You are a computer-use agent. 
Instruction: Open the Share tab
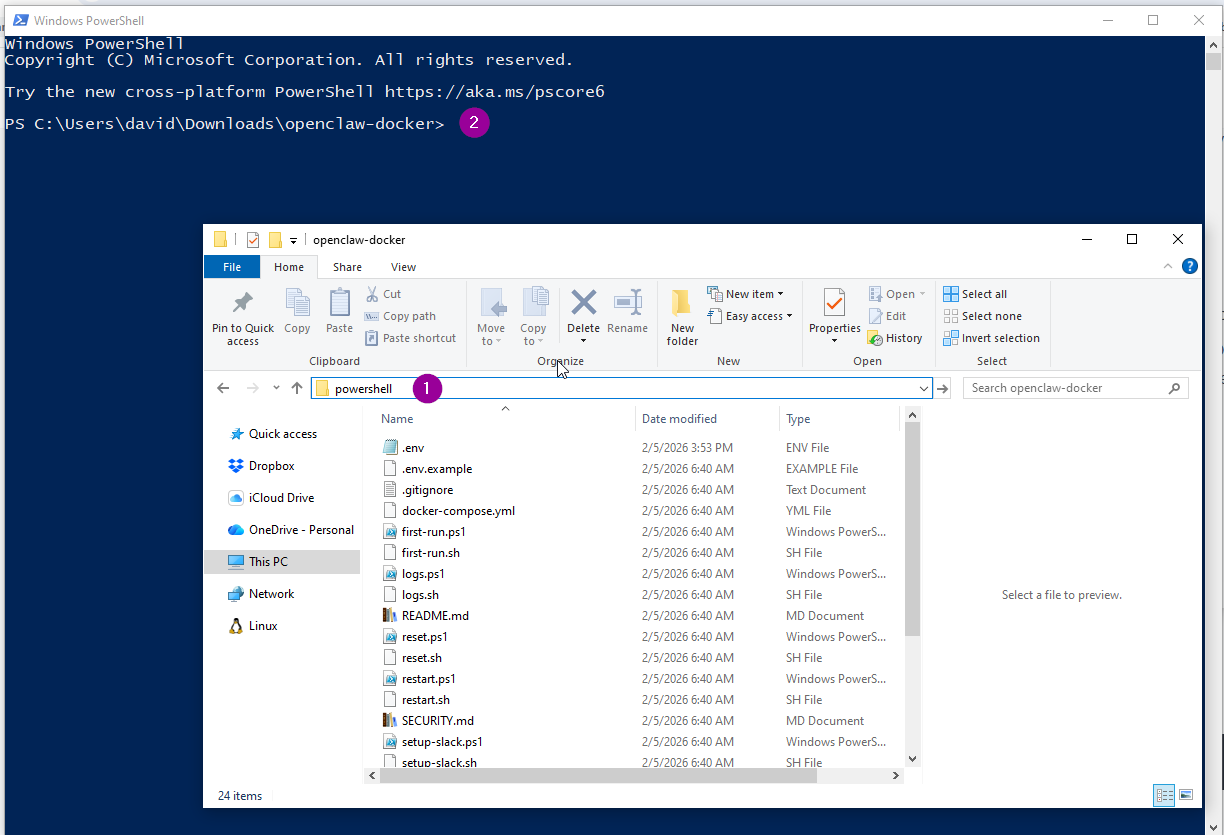pyautogui.click(x=347, y=267)
